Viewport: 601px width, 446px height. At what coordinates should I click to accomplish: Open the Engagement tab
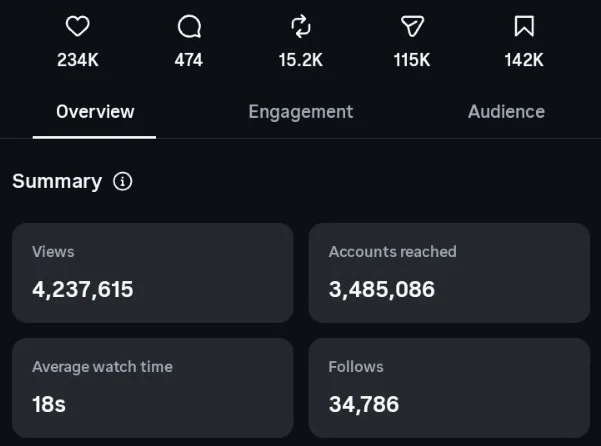click(300, 112)
